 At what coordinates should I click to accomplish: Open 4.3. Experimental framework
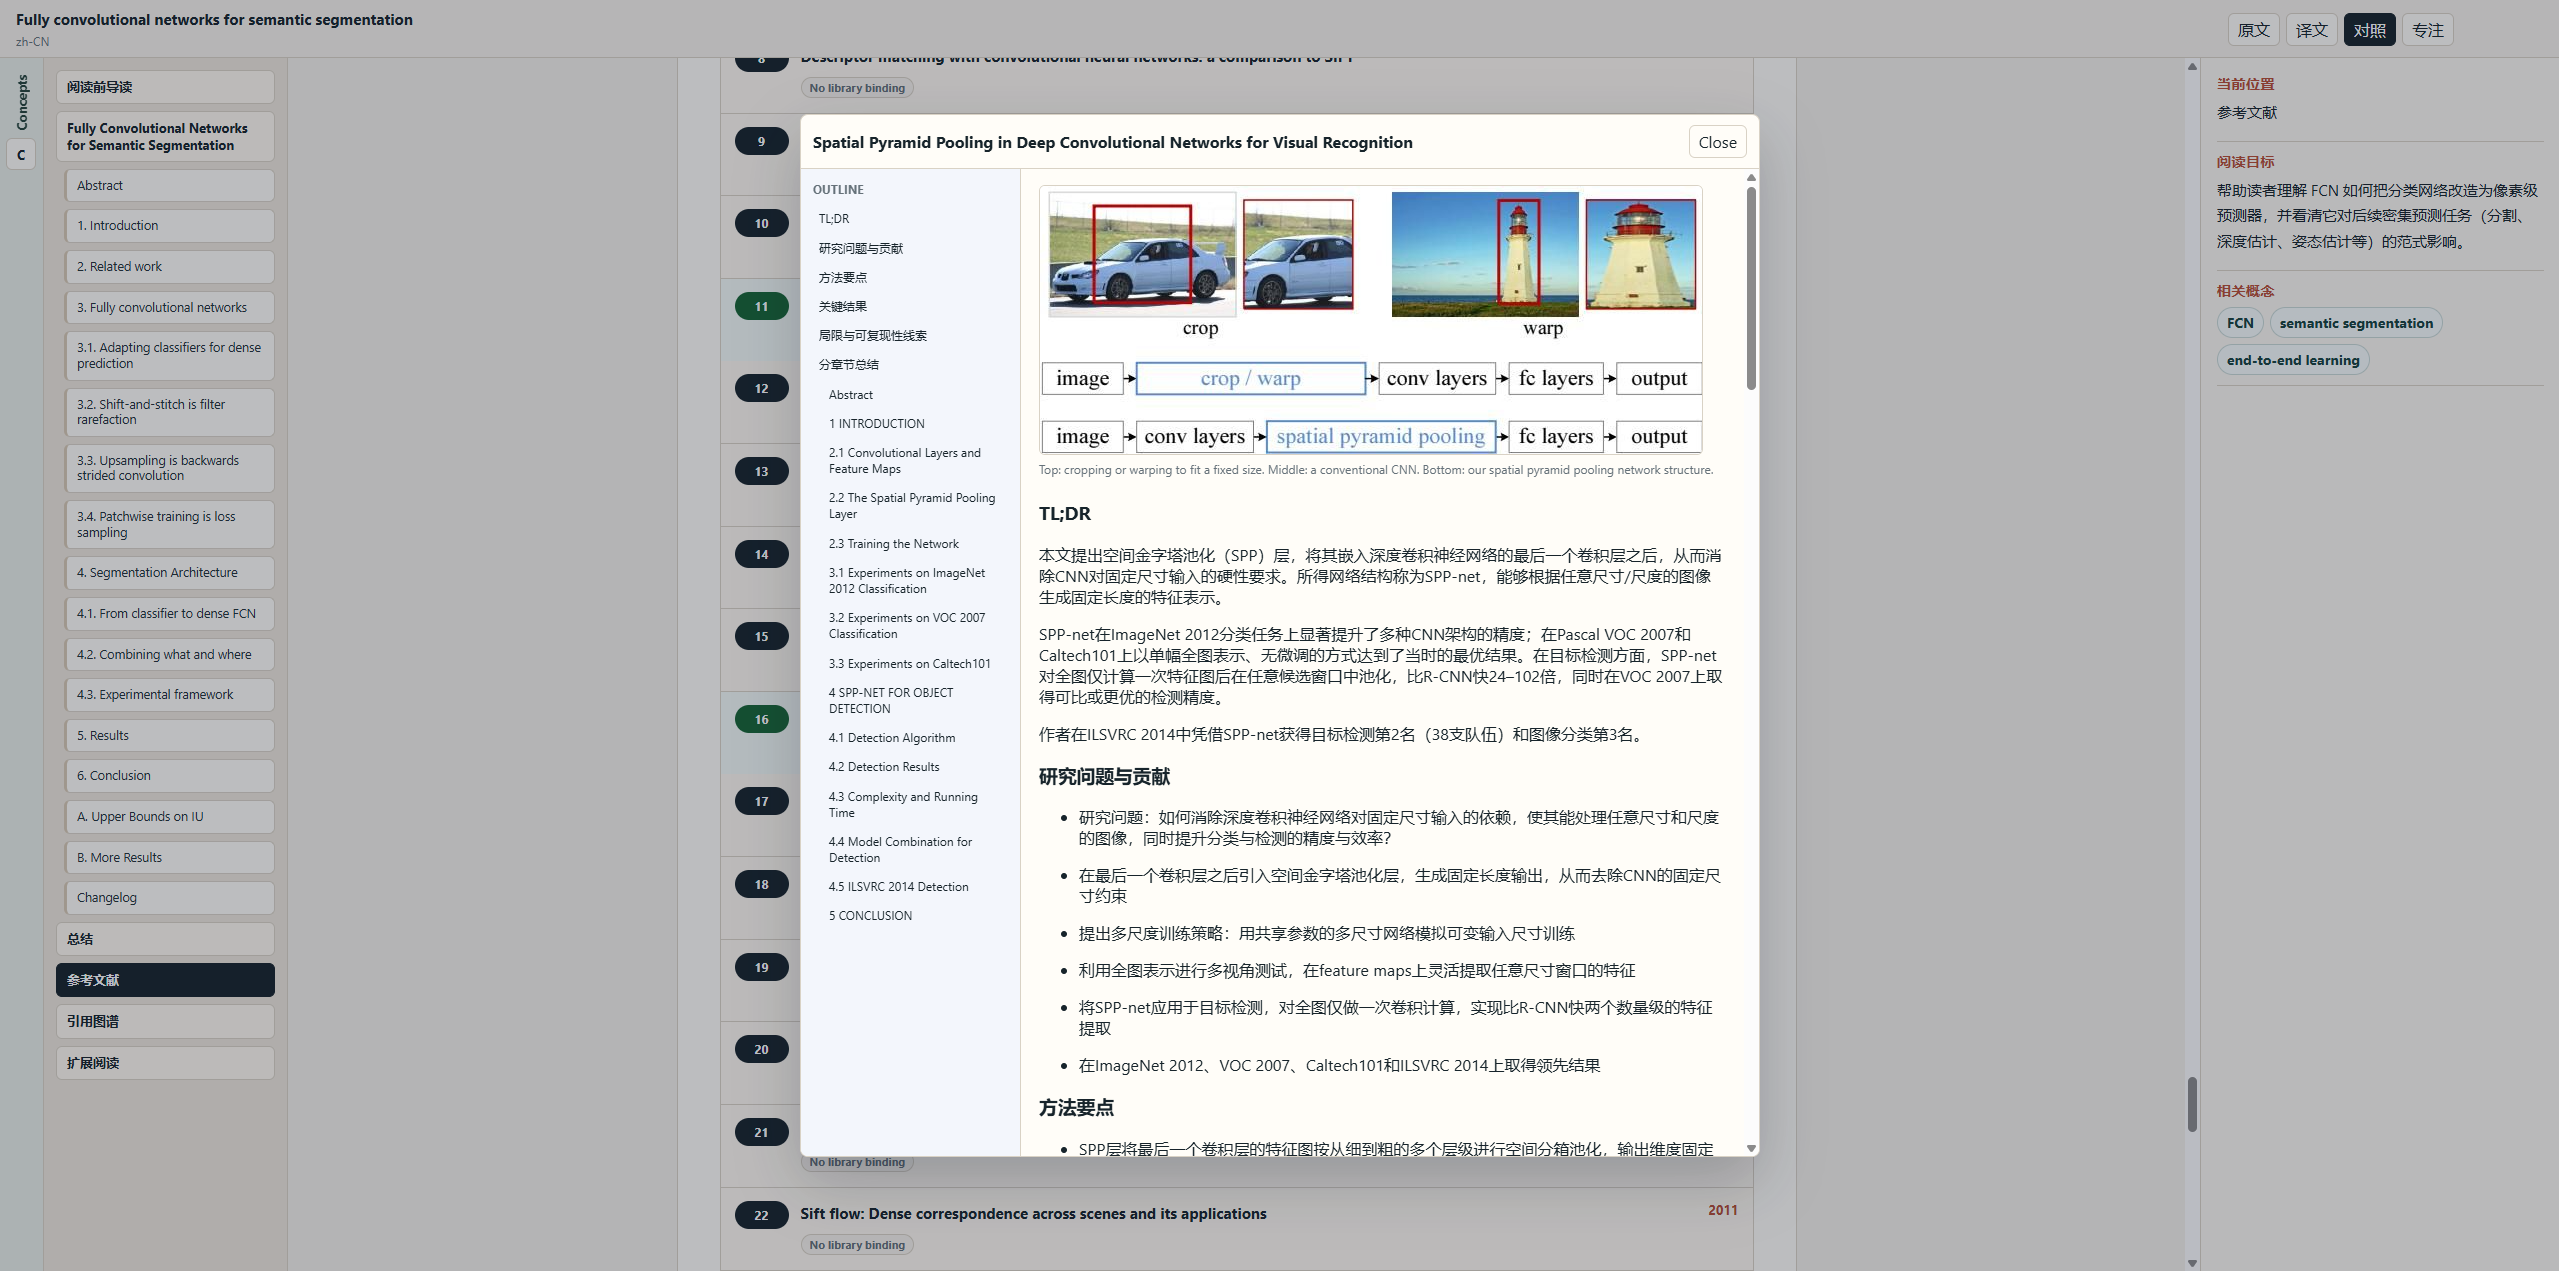(x=170, y=694)
